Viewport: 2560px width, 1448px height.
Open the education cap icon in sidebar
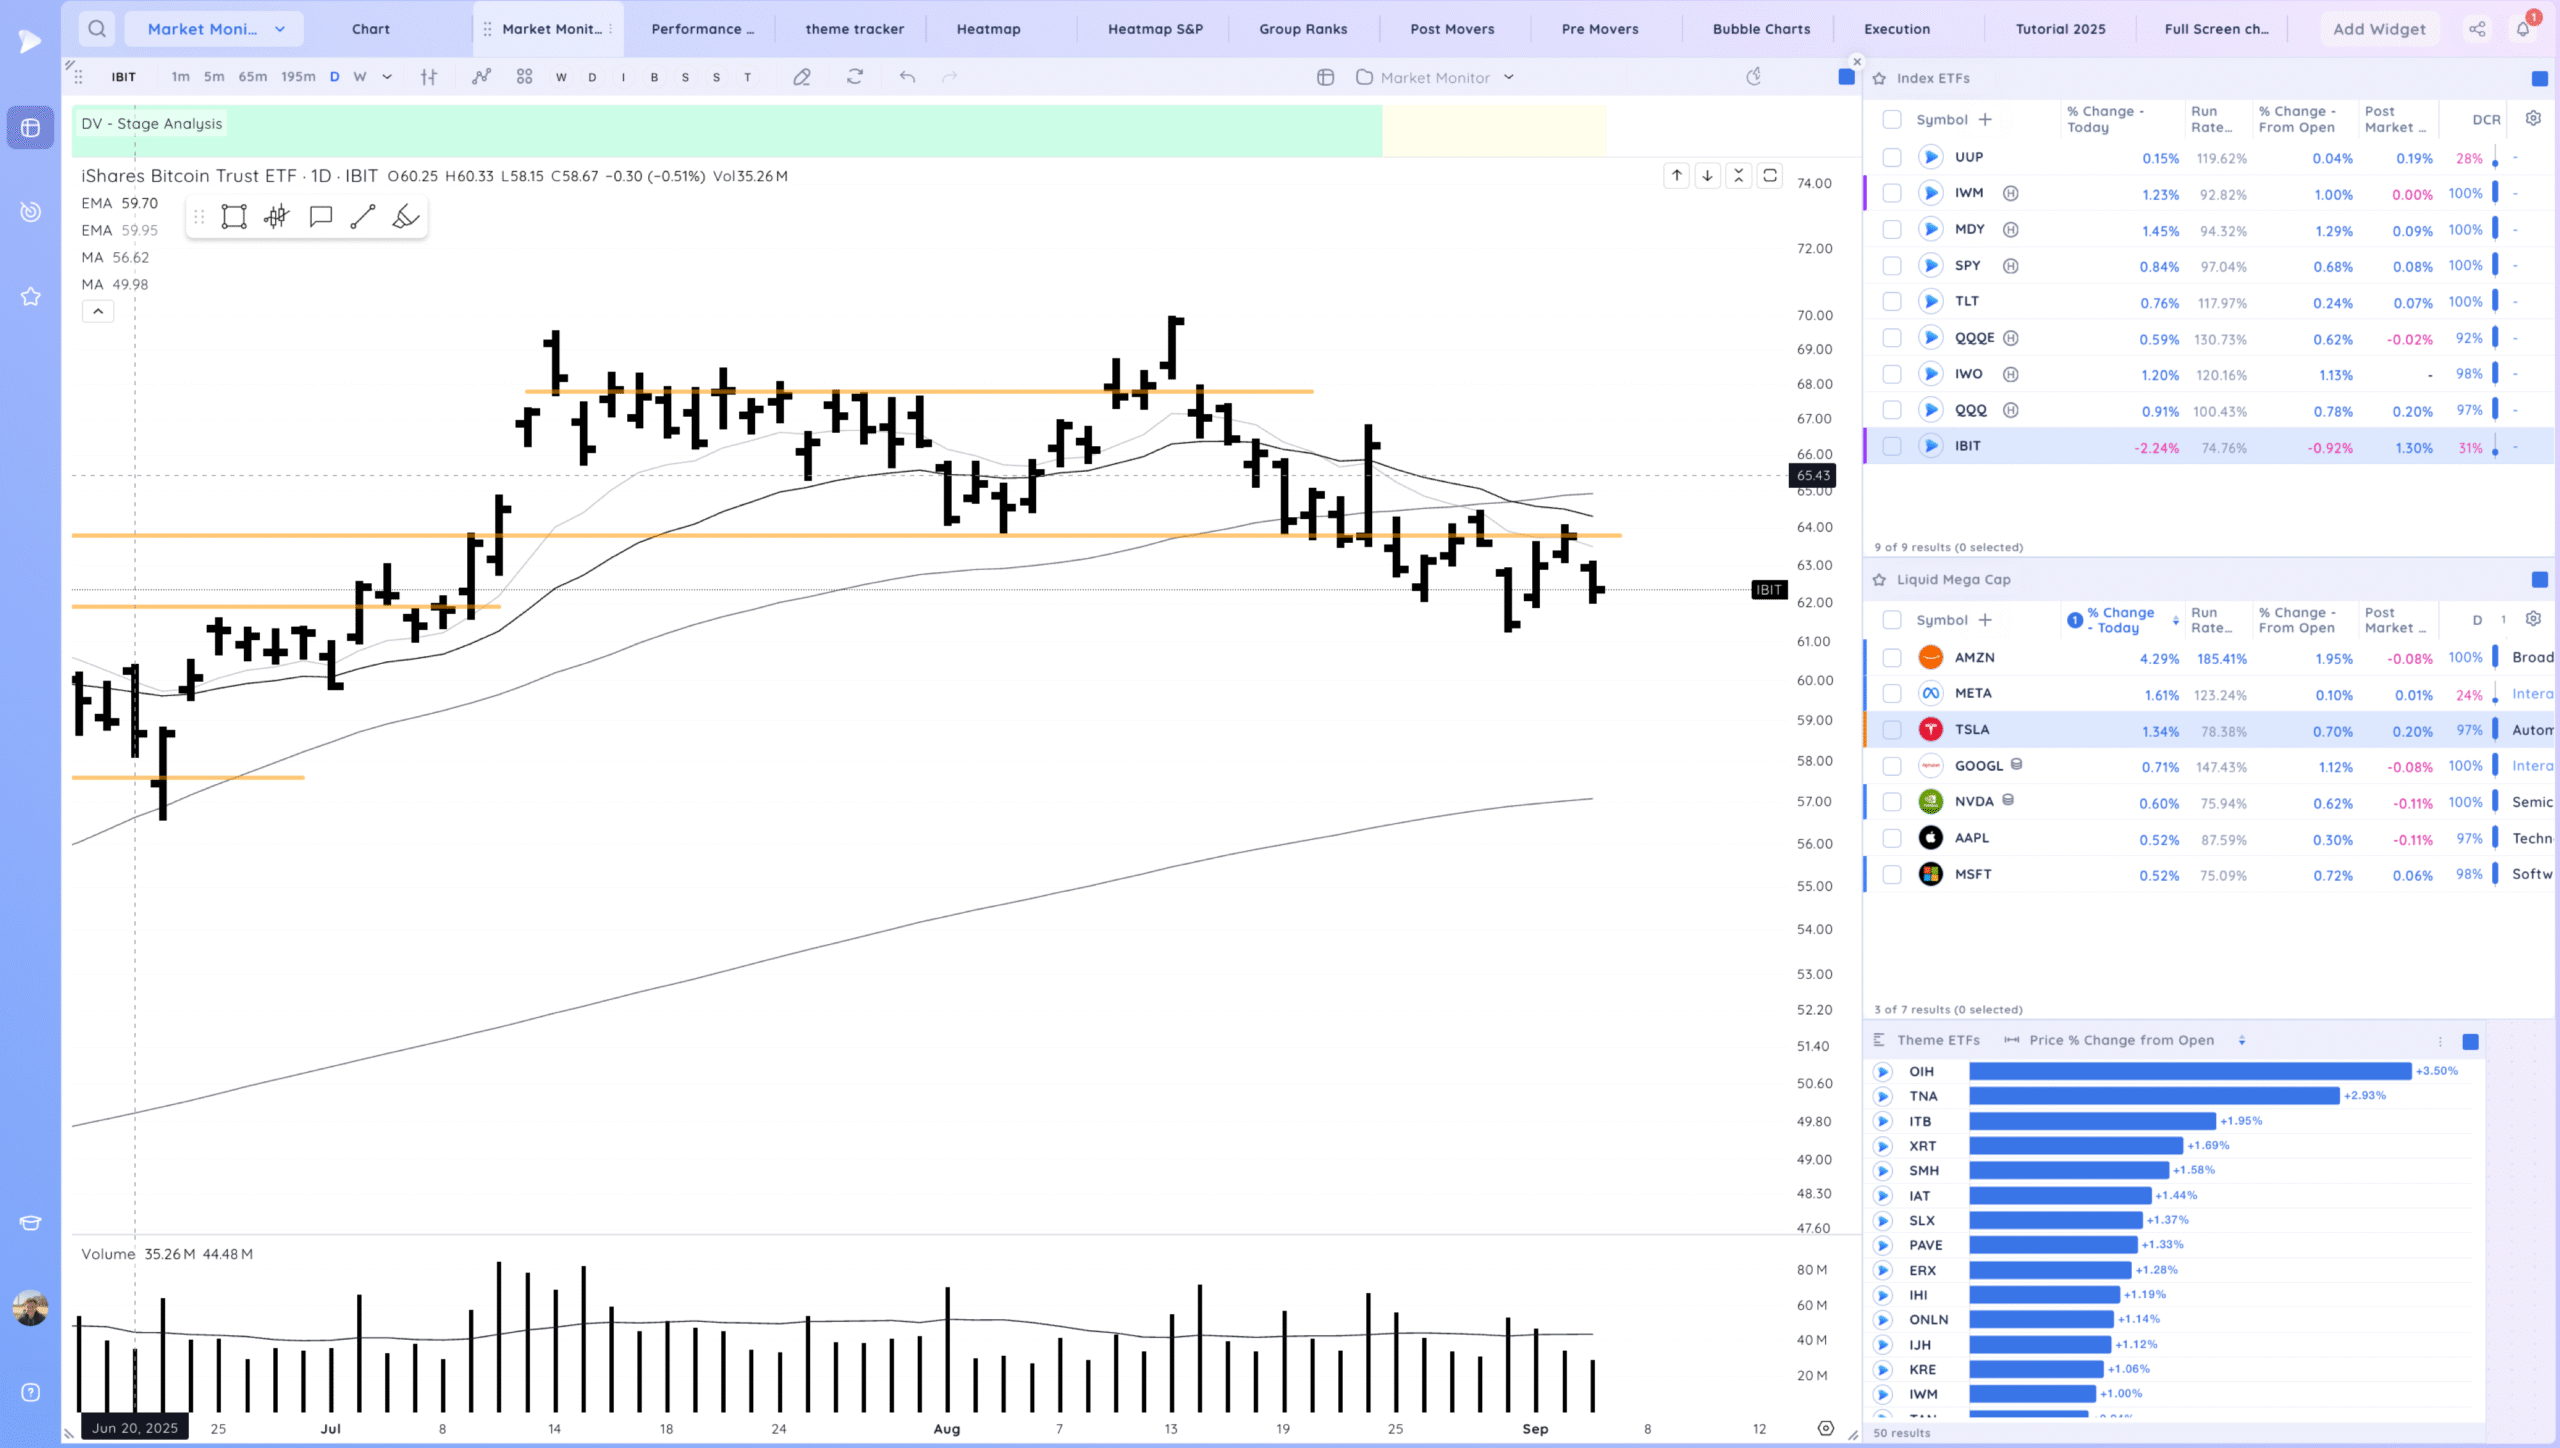pyautogui.click(x=31, y=1223)
